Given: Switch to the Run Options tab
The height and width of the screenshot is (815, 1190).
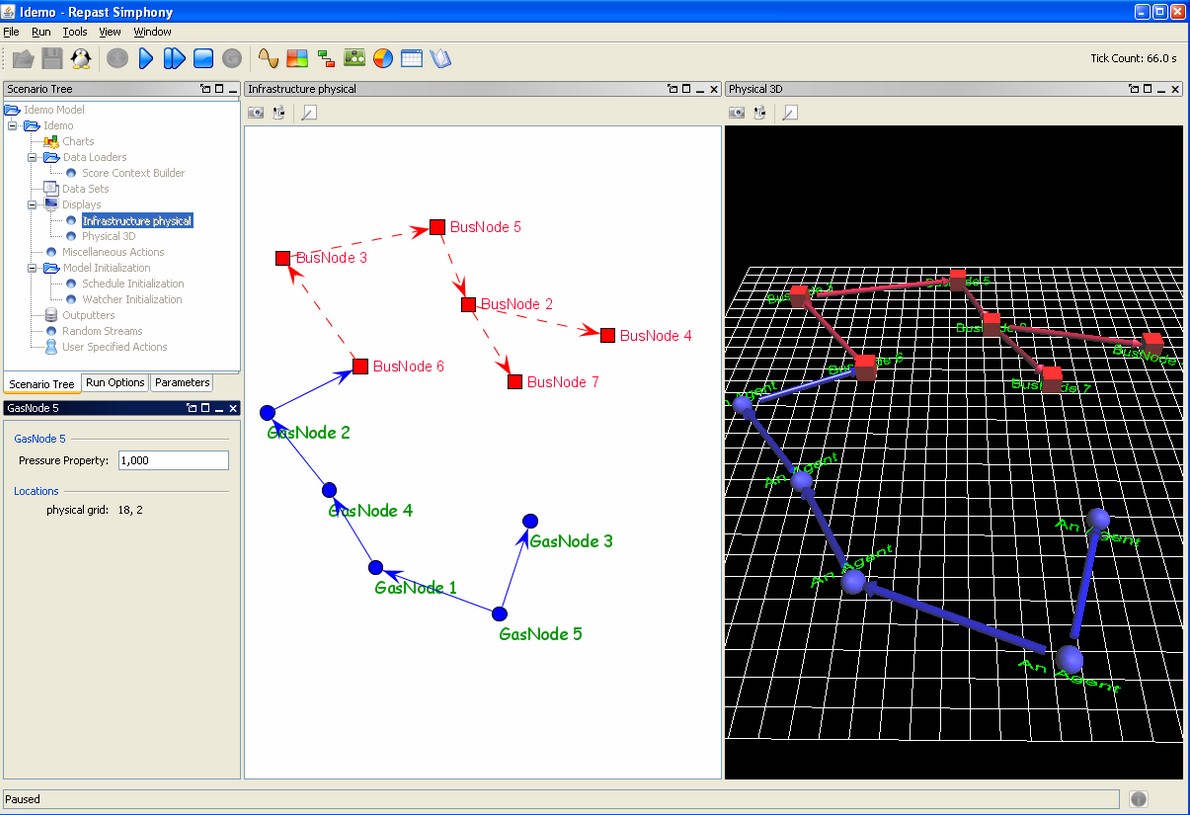Looking at the screenshot, I should pos(115,383).
